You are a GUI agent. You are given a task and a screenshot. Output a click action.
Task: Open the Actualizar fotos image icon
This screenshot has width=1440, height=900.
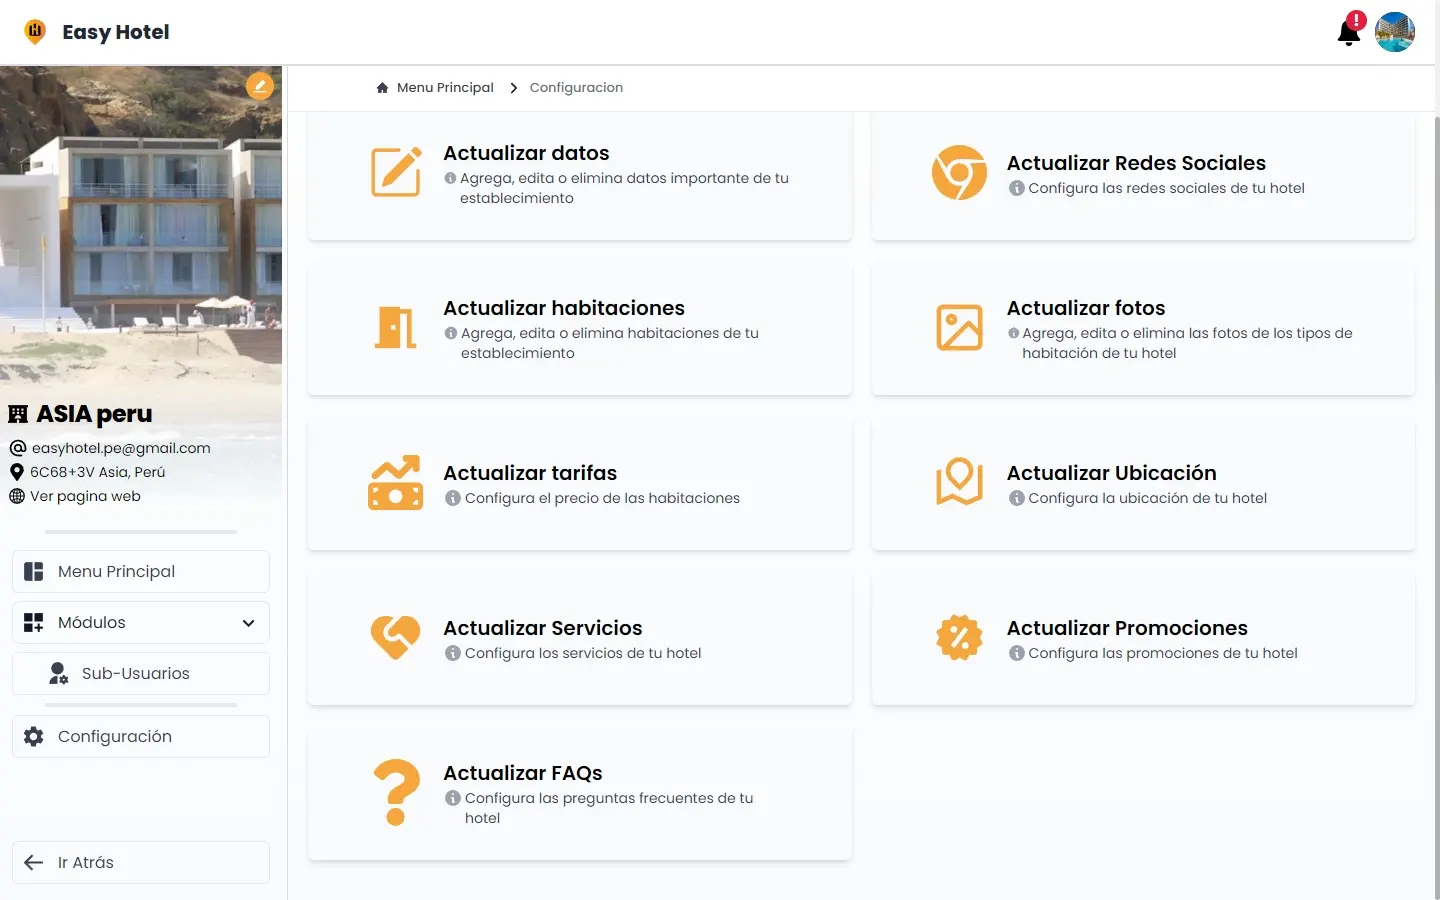coord(959,327)
